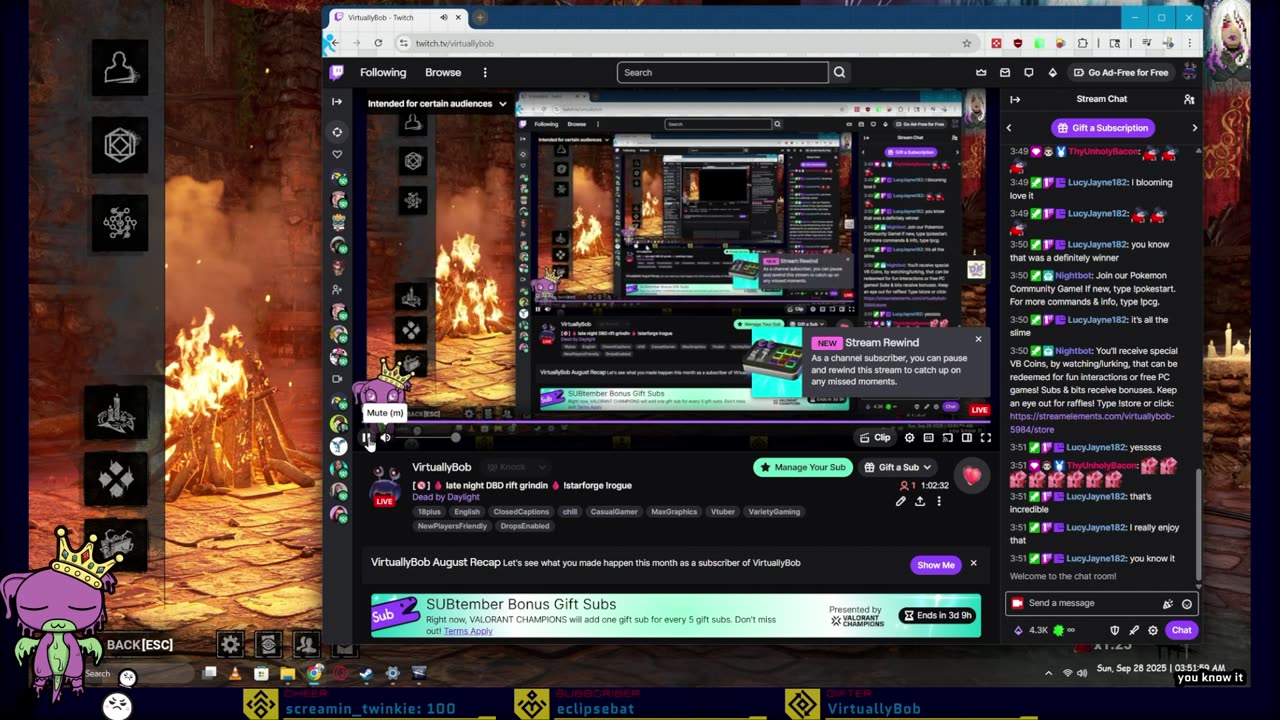Click Go Ad-Free for Free button

[1120, 72]
